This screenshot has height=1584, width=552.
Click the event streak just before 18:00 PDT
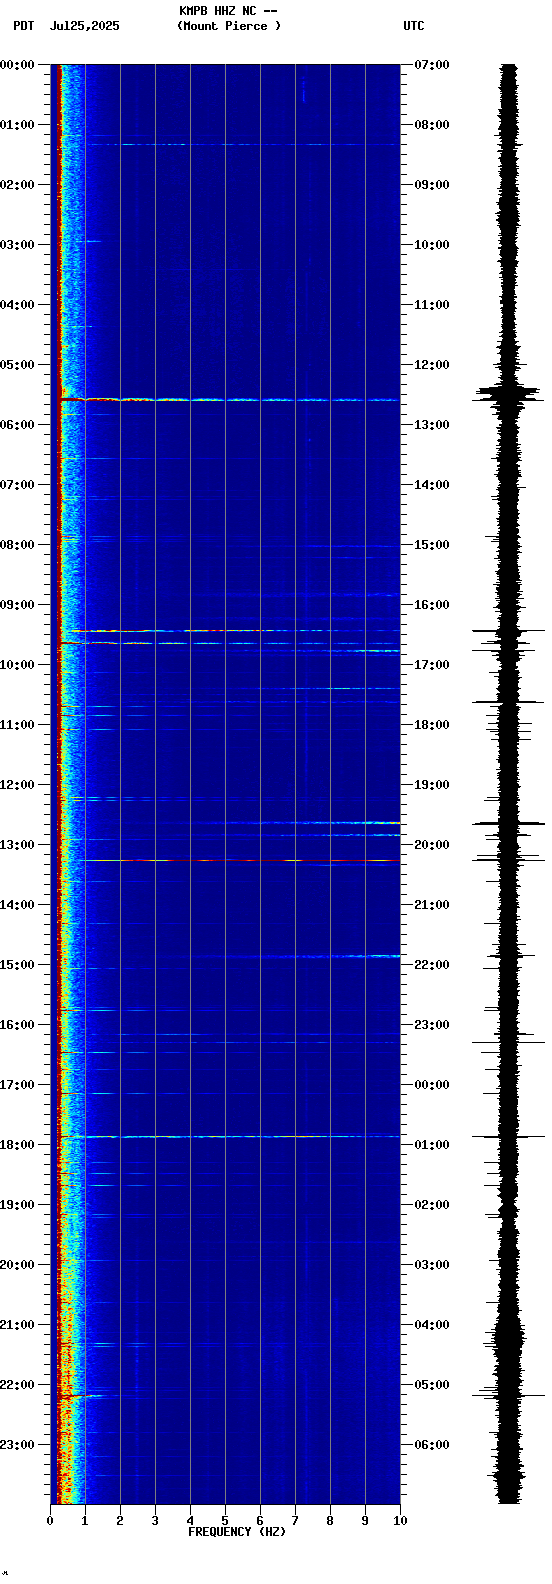click(x=230, y=1136)
